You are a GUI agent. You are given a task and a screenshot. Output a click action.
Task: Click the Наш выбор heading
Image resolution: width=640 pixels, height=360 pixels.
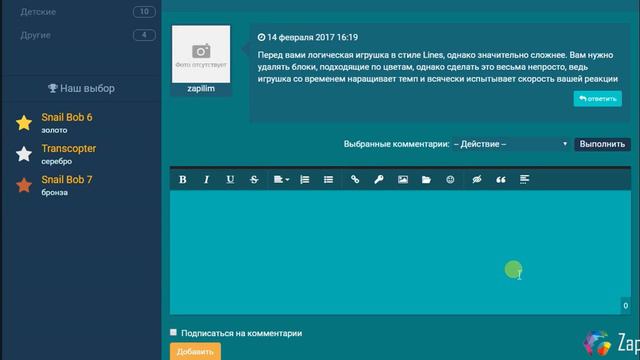(81, 88)
